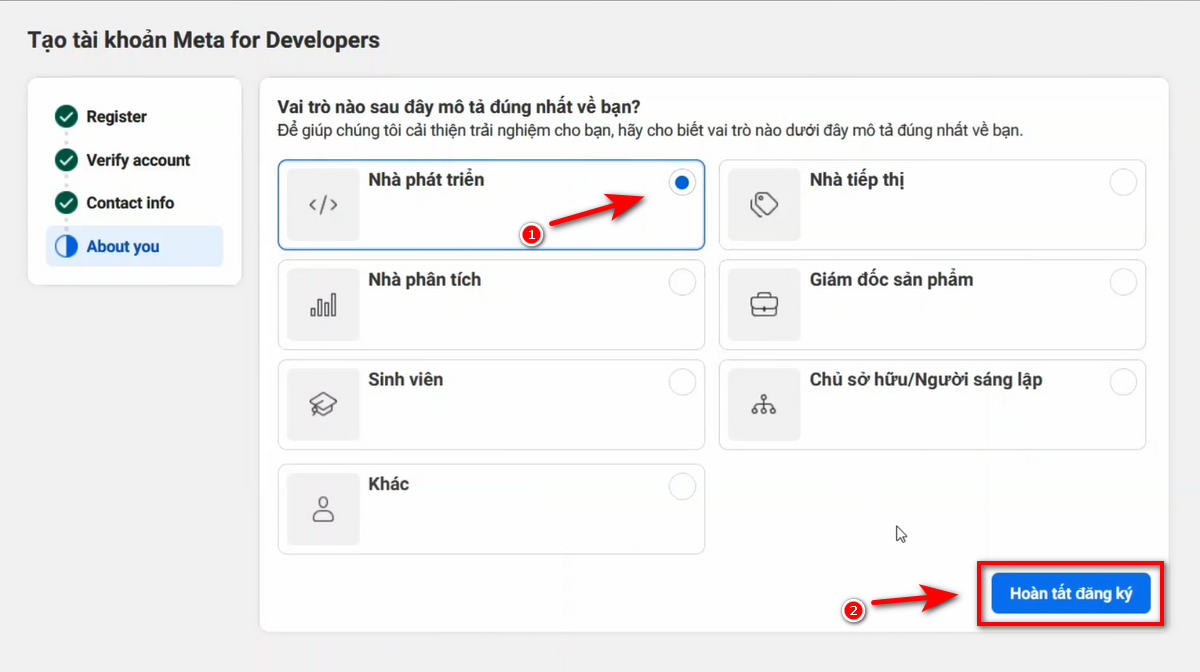Image resolution: width=1200 pixels, height=672 pixels.
Task: Click the price tag Nhà tiếp thị icon
Action: (764, 205)
